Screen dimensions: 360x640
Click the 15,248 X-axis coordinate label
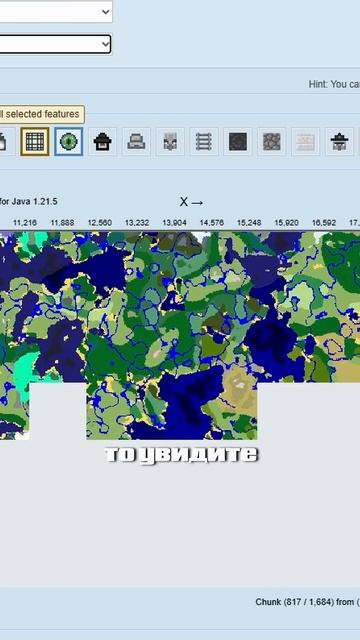point(249,223)
